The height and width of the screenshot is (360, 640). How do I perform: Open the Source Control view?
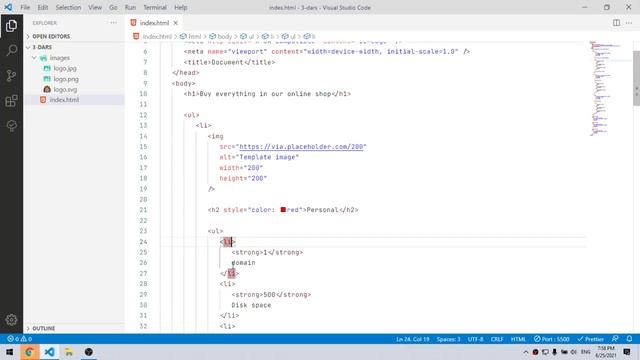tap(11, 76)
